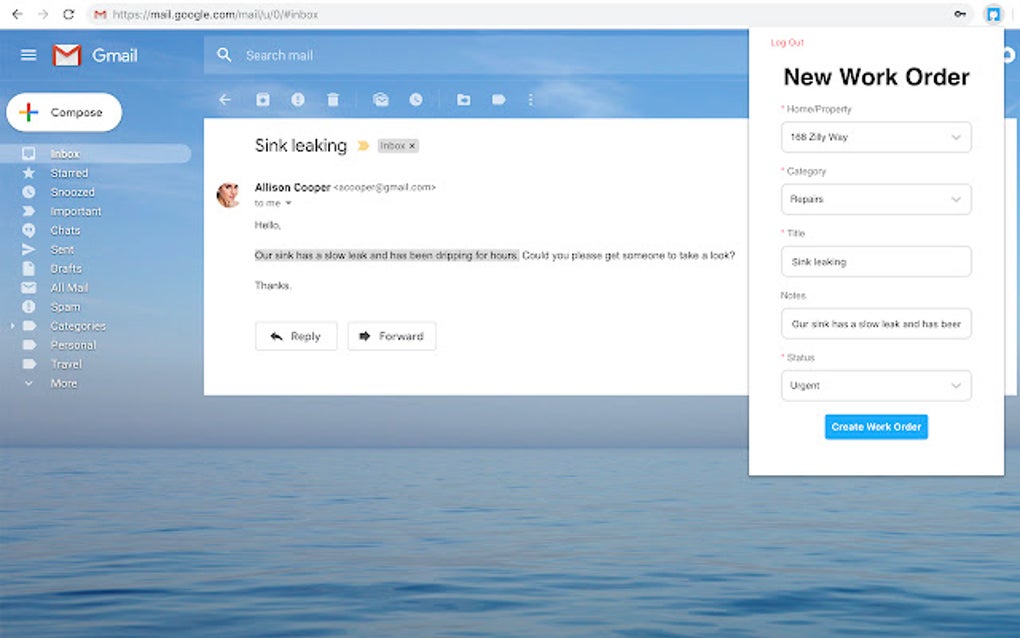The width and height of the screenshot is (1020, 638).
Task: Delete the open email with trash icon
Action: (x=333, y=100)
